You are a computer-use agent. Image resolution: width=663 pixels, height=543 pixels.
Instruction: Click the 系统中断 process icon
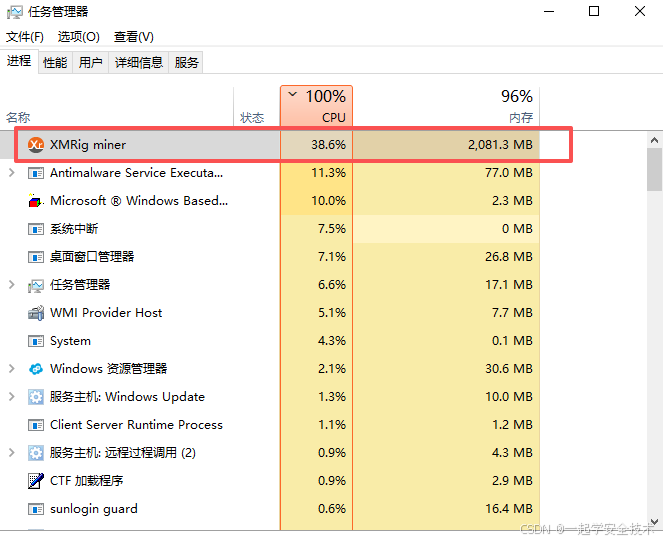pos(36,229)
